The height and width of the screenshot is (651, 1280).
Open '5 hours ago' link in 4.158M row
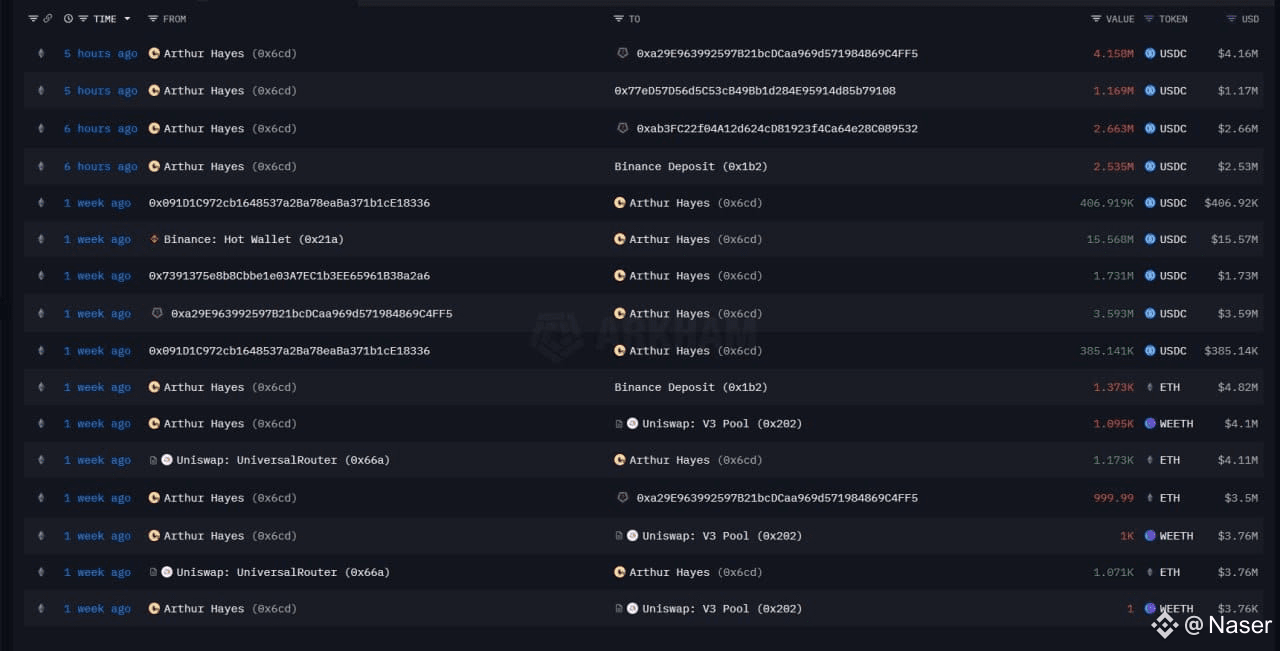click(x=100, y=54)
